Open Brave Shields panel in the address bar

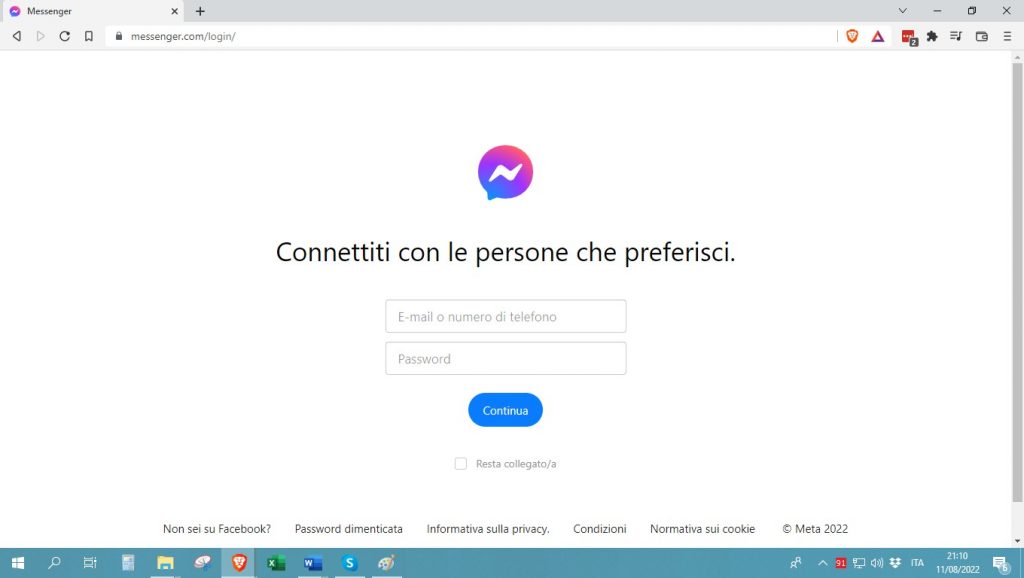pyautogui.click(x=852, y=36)
